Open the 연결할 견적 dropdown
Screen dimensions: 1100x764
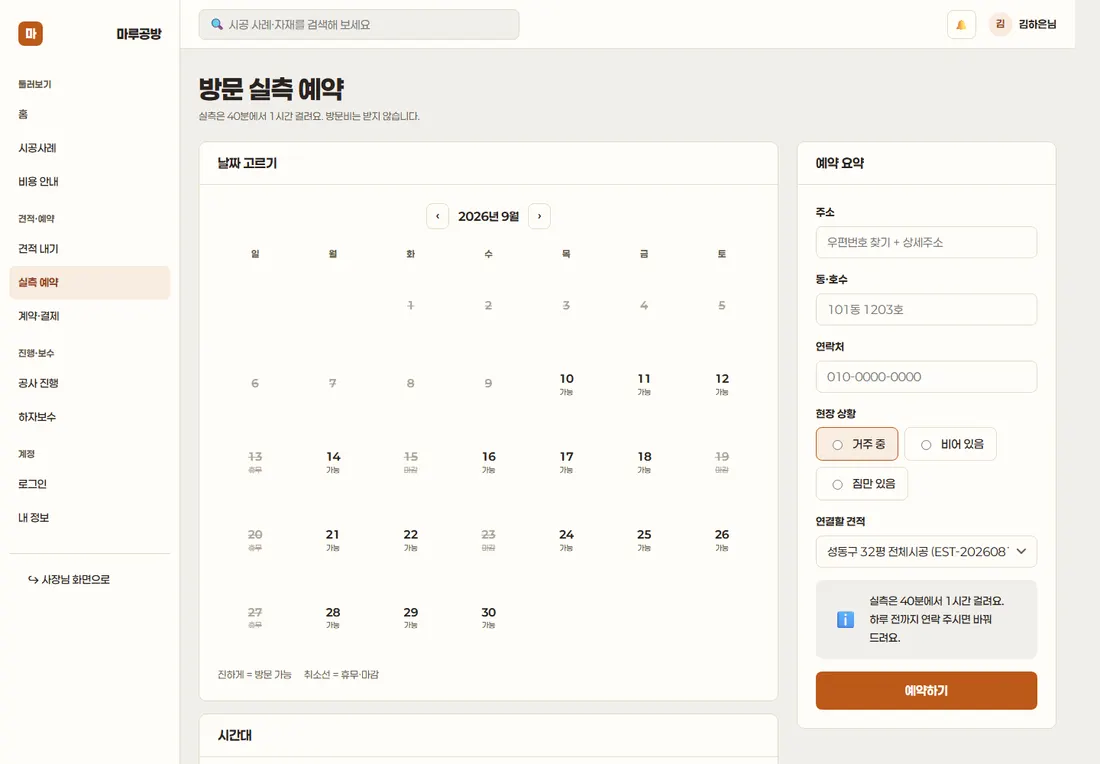pos(926,551)
